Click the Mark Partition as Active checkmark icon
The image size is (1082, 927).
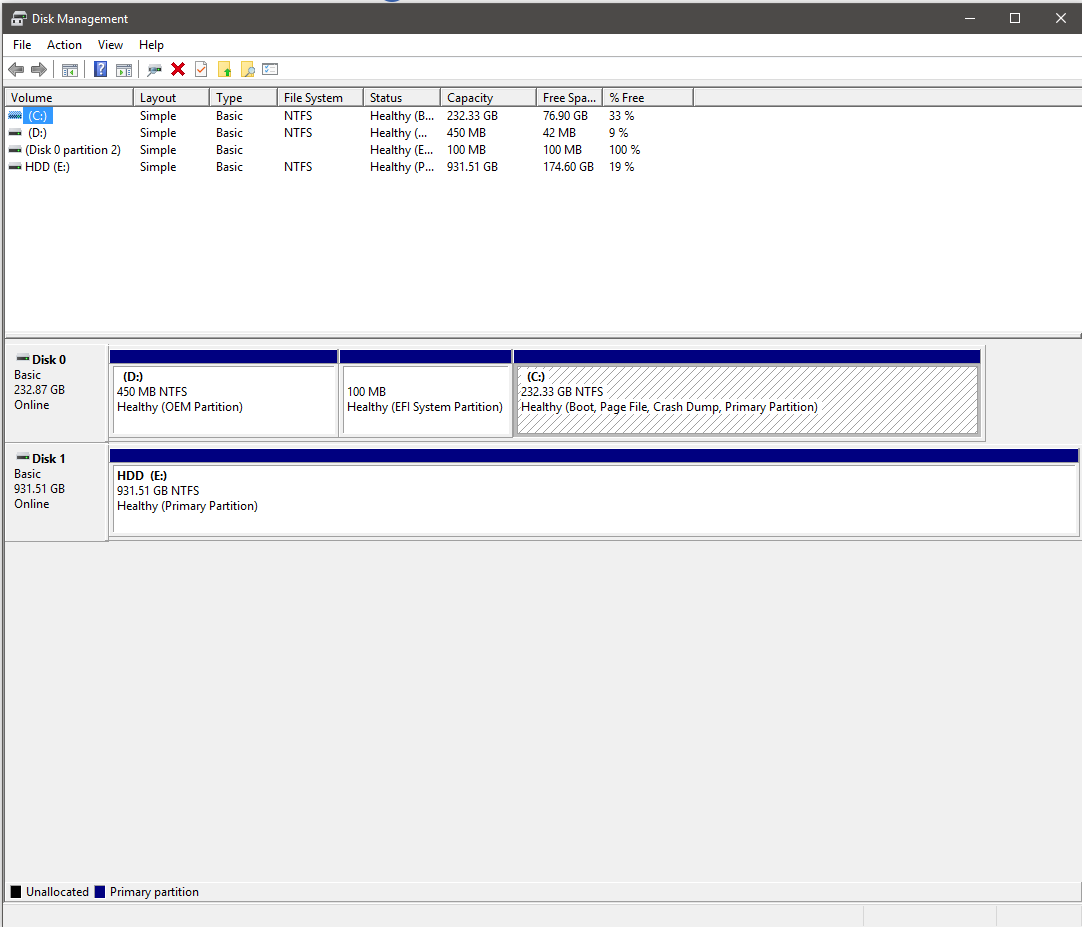pyautogui.click(x=201, y=69)
